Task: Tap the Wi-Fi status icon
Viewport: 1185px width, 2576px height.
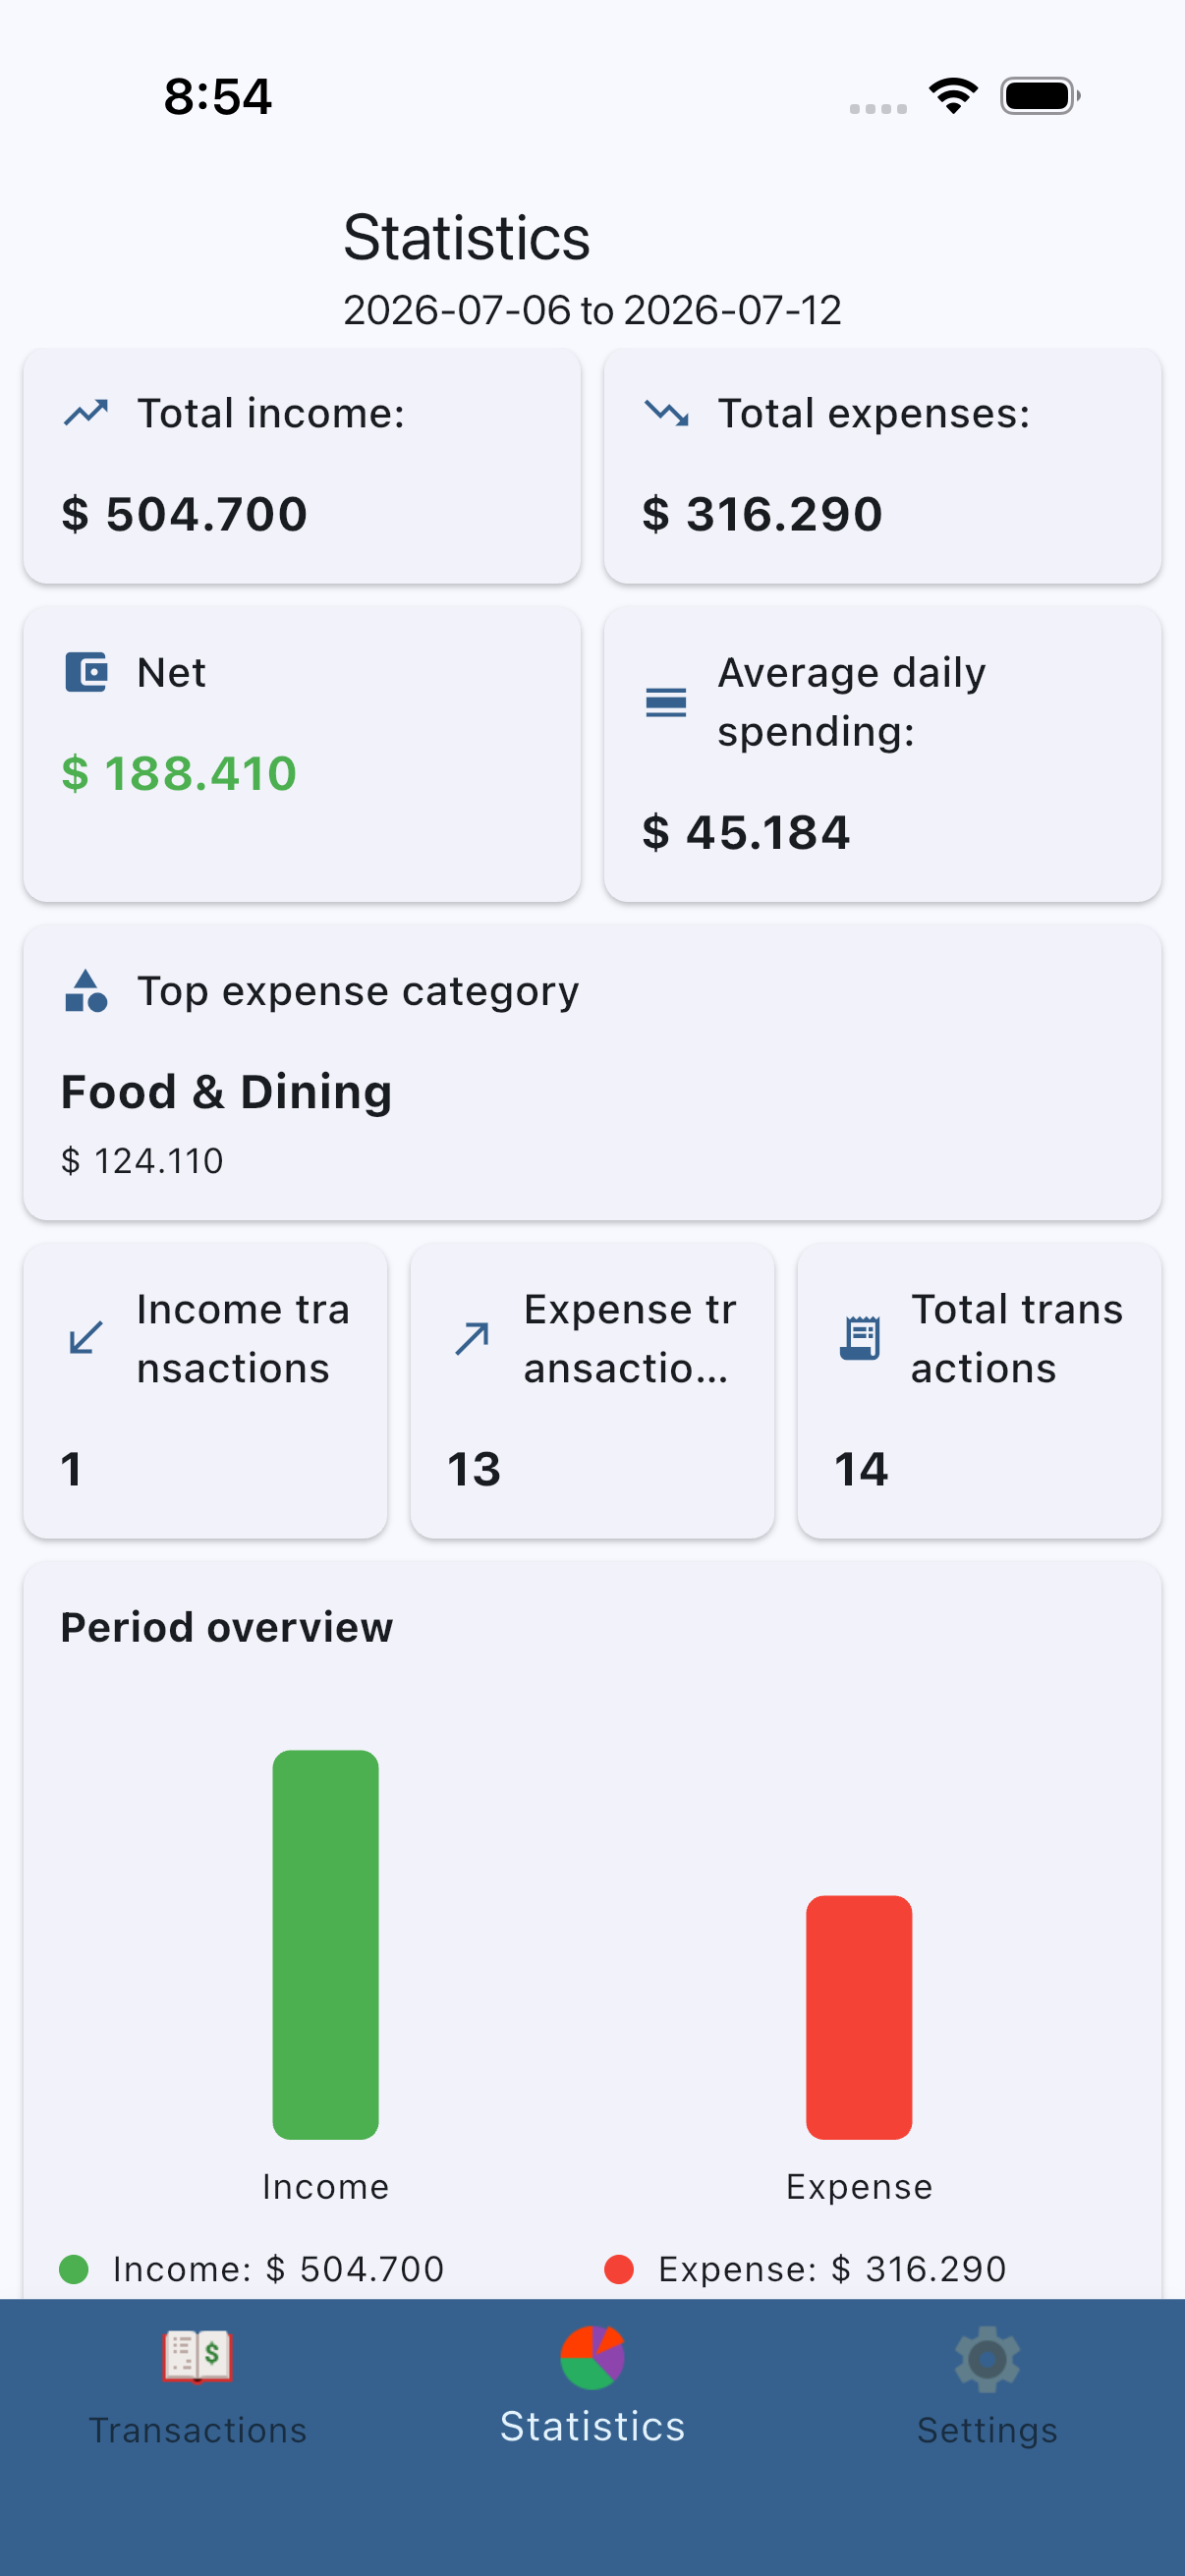Action: [953, 96]
